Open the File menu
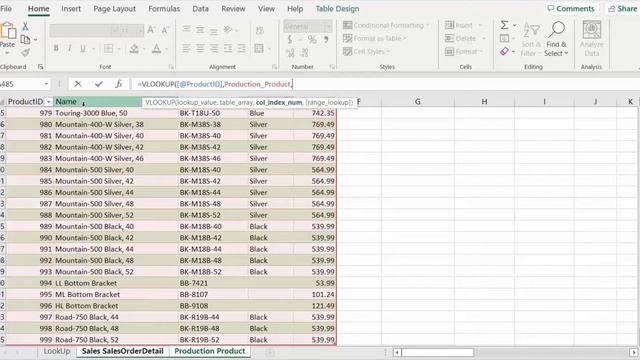Screen dimensions: 640x360 tap(6, 9)
